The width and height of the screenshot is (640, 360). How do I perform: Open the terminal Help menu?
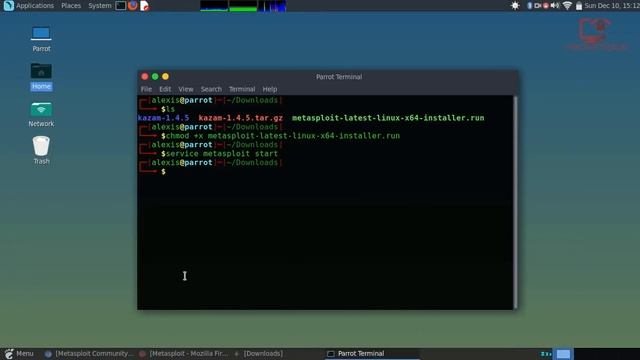[270, 89]
